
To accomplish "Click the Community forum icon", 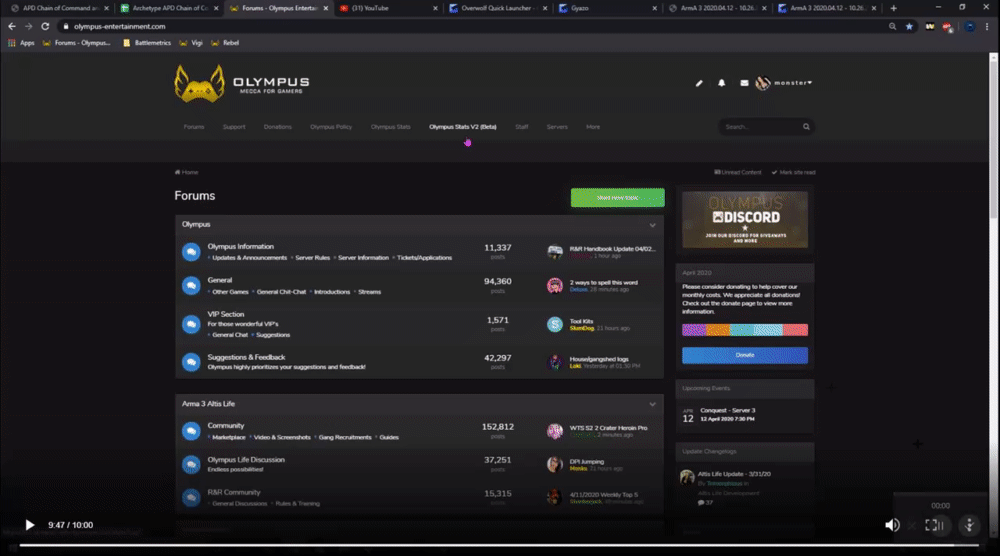I will tap(191, 431).
